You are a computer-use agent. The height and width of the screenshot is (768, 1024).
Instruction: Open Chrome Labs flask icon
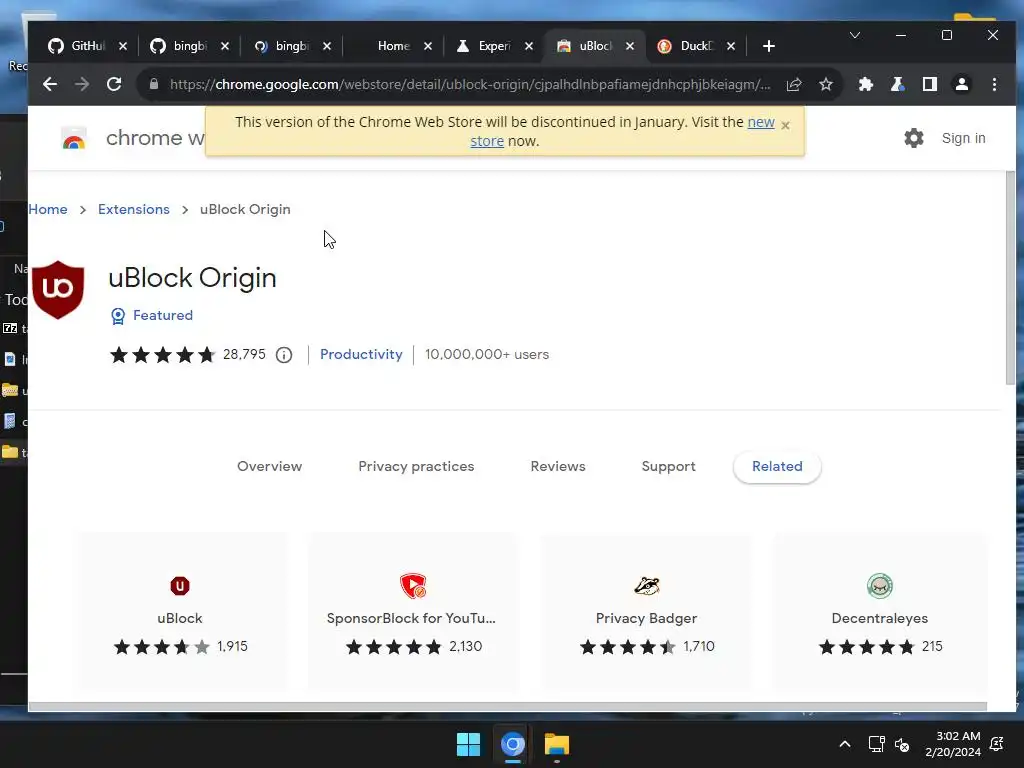[898, 84]
